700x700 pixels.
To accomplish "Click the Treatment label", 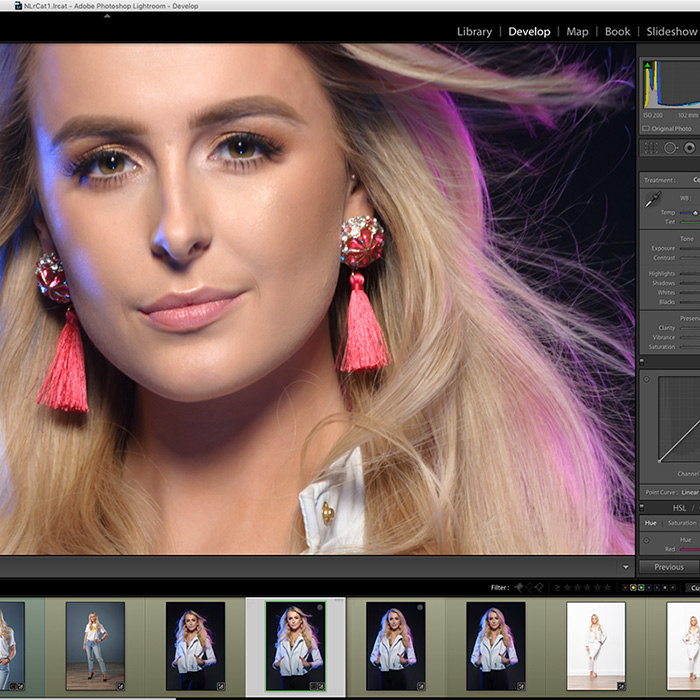I will click(x=659, y=180).
